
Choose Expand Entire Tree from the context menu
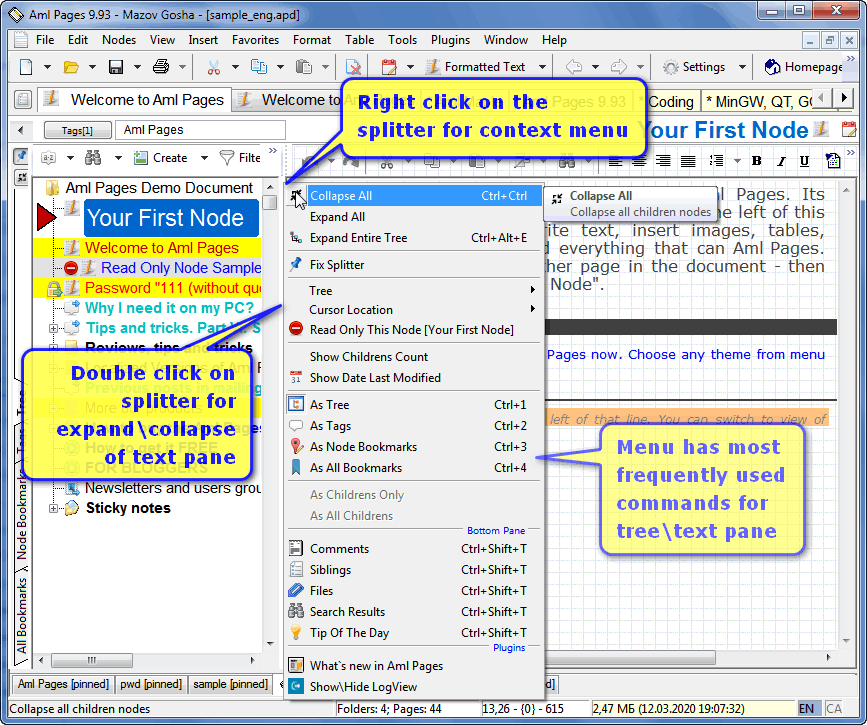coord(414,238)
